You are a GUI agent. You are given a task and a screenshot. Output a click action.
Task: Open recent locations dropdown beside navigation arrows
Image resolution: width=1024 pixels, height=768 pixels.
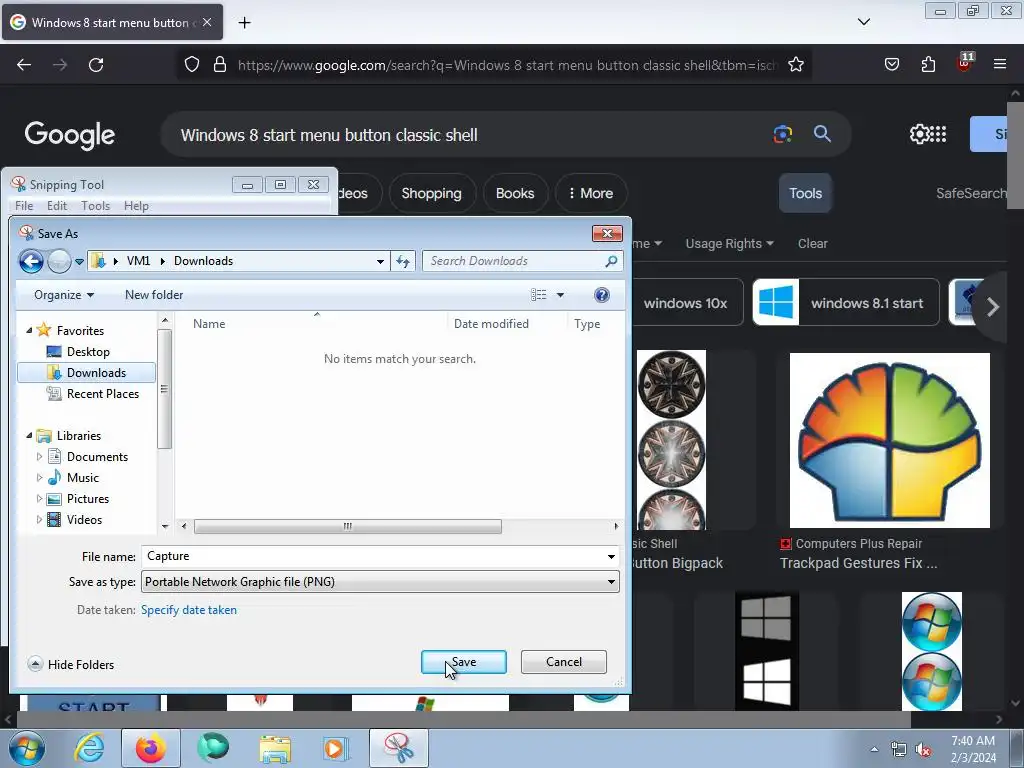pos(79,261)
